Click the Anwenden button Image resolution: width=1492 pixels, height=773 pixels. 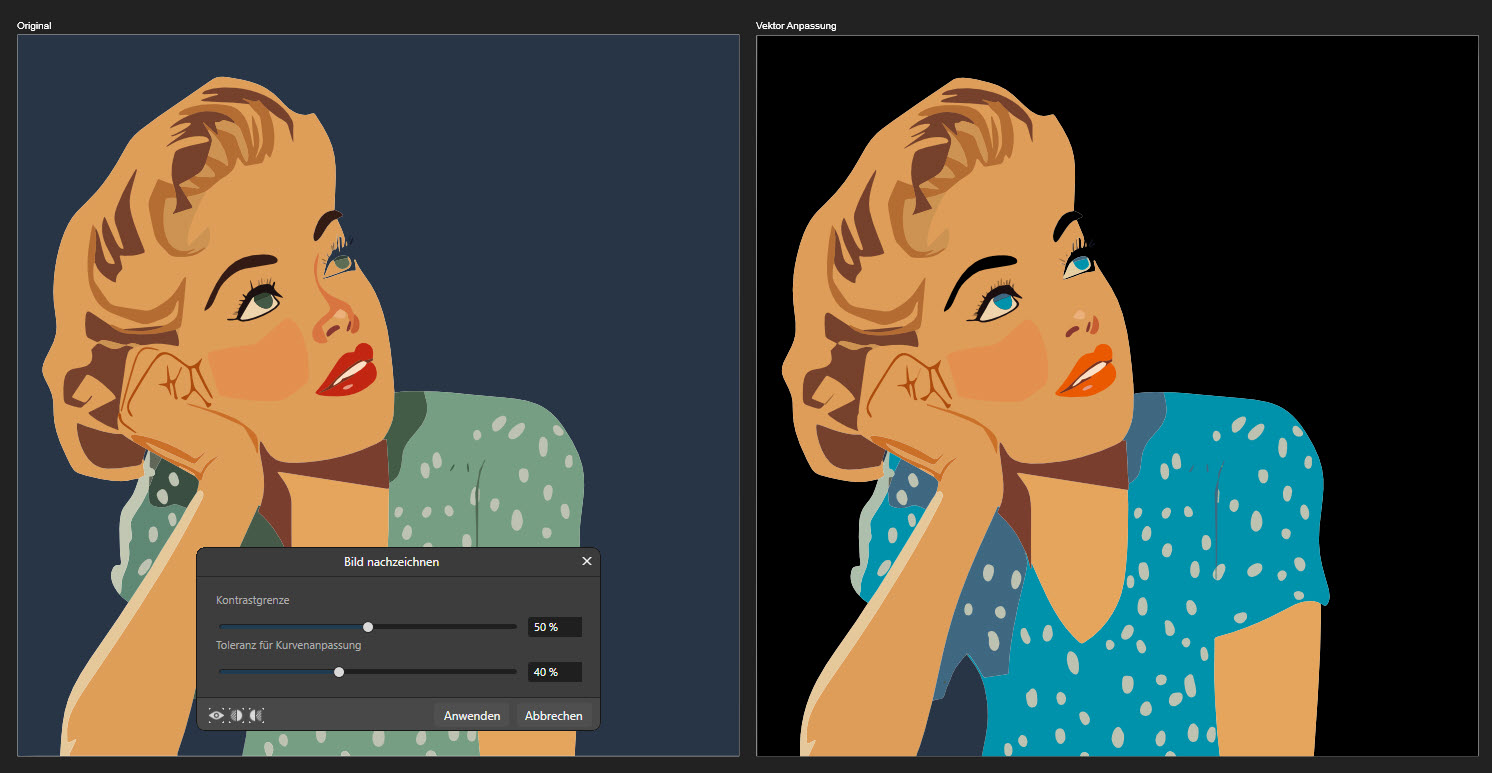click(472, 716)
